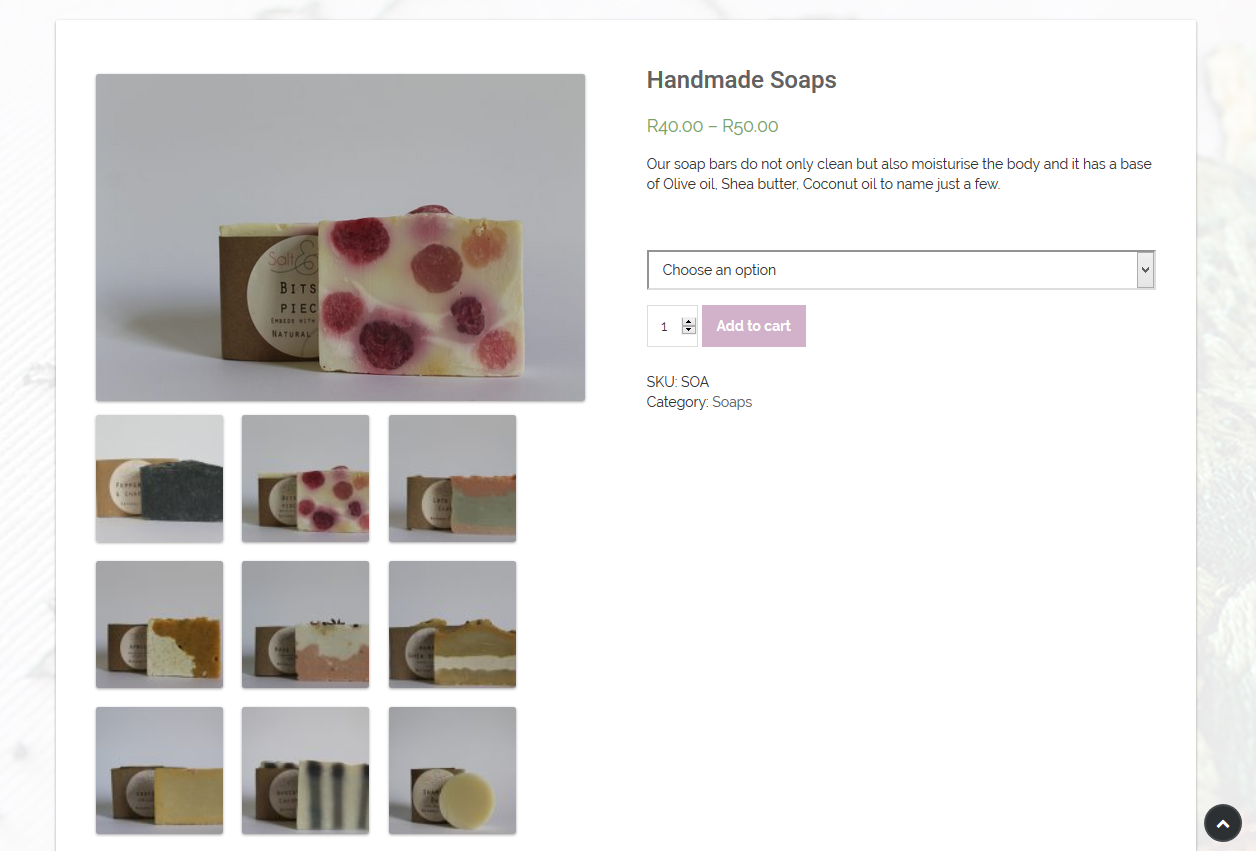This screenshot has height=851, width=1256.
Task: Choose the orange and cream soap thumbnail
Action: coord(159,624)
